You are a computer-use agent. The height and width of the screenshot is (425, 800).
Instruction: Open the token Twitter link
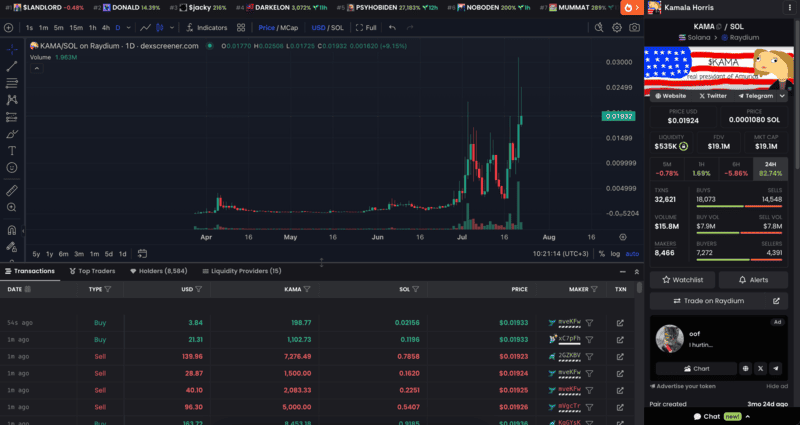click(x=713, y=96)
